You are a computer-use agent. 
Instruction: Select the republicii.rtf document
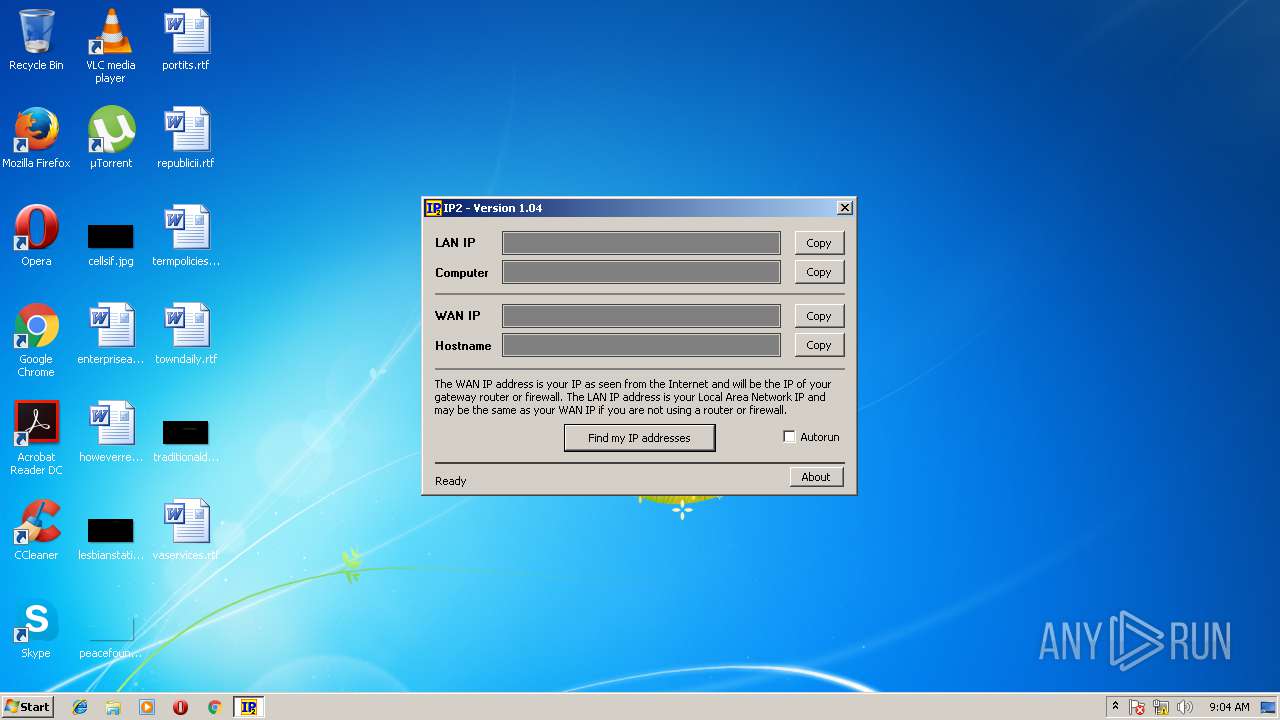[x=185, y=139]
